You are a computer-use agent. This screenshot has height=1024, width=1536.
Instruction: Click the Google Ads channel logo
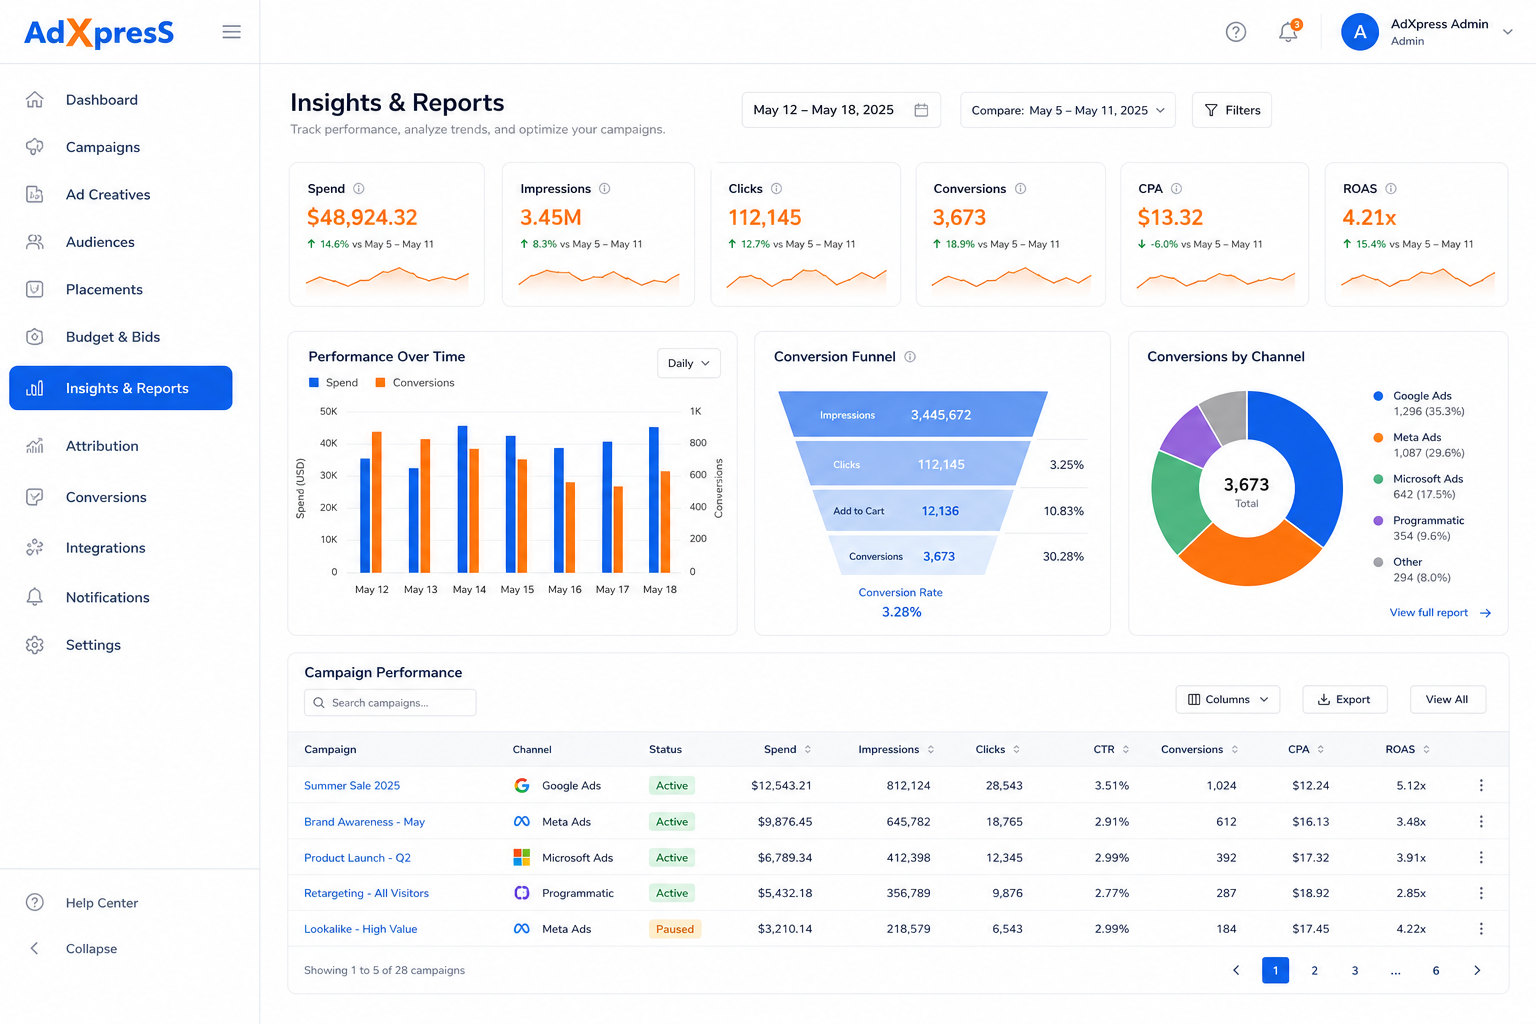(x=522, y=786)
